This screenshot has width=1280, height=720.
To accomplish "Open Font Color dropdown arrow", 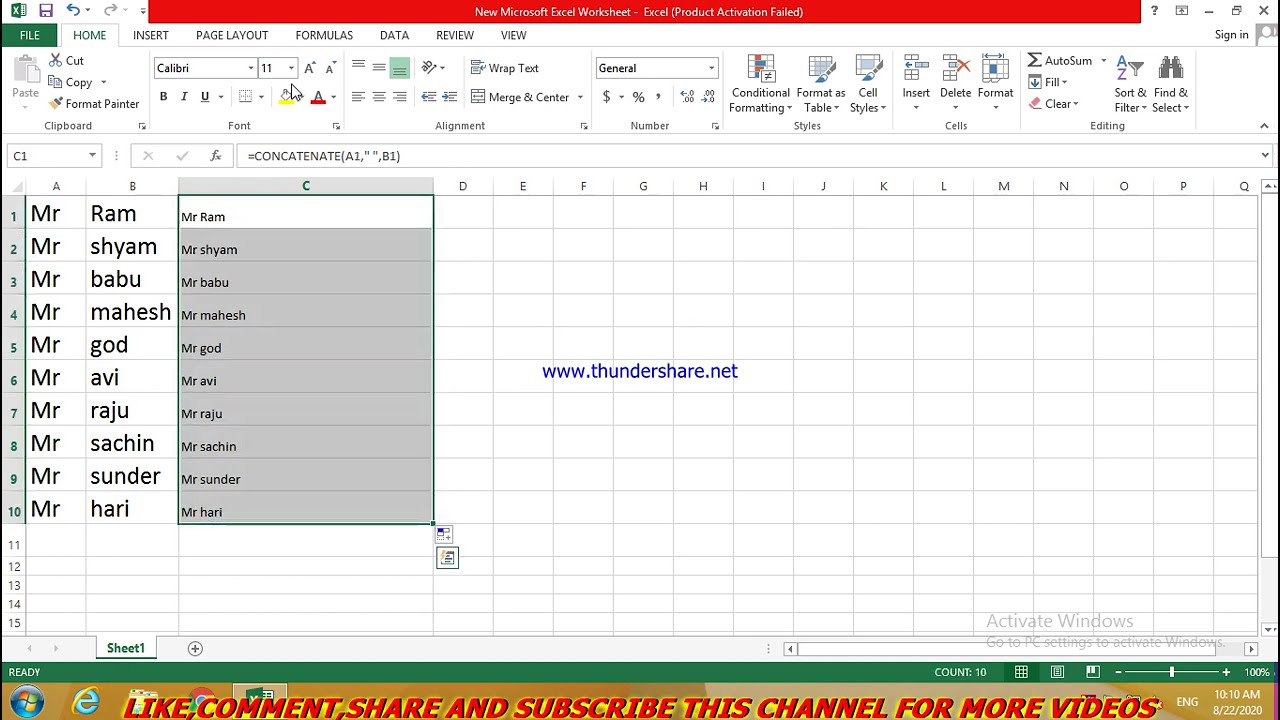I will coord(333,97).
